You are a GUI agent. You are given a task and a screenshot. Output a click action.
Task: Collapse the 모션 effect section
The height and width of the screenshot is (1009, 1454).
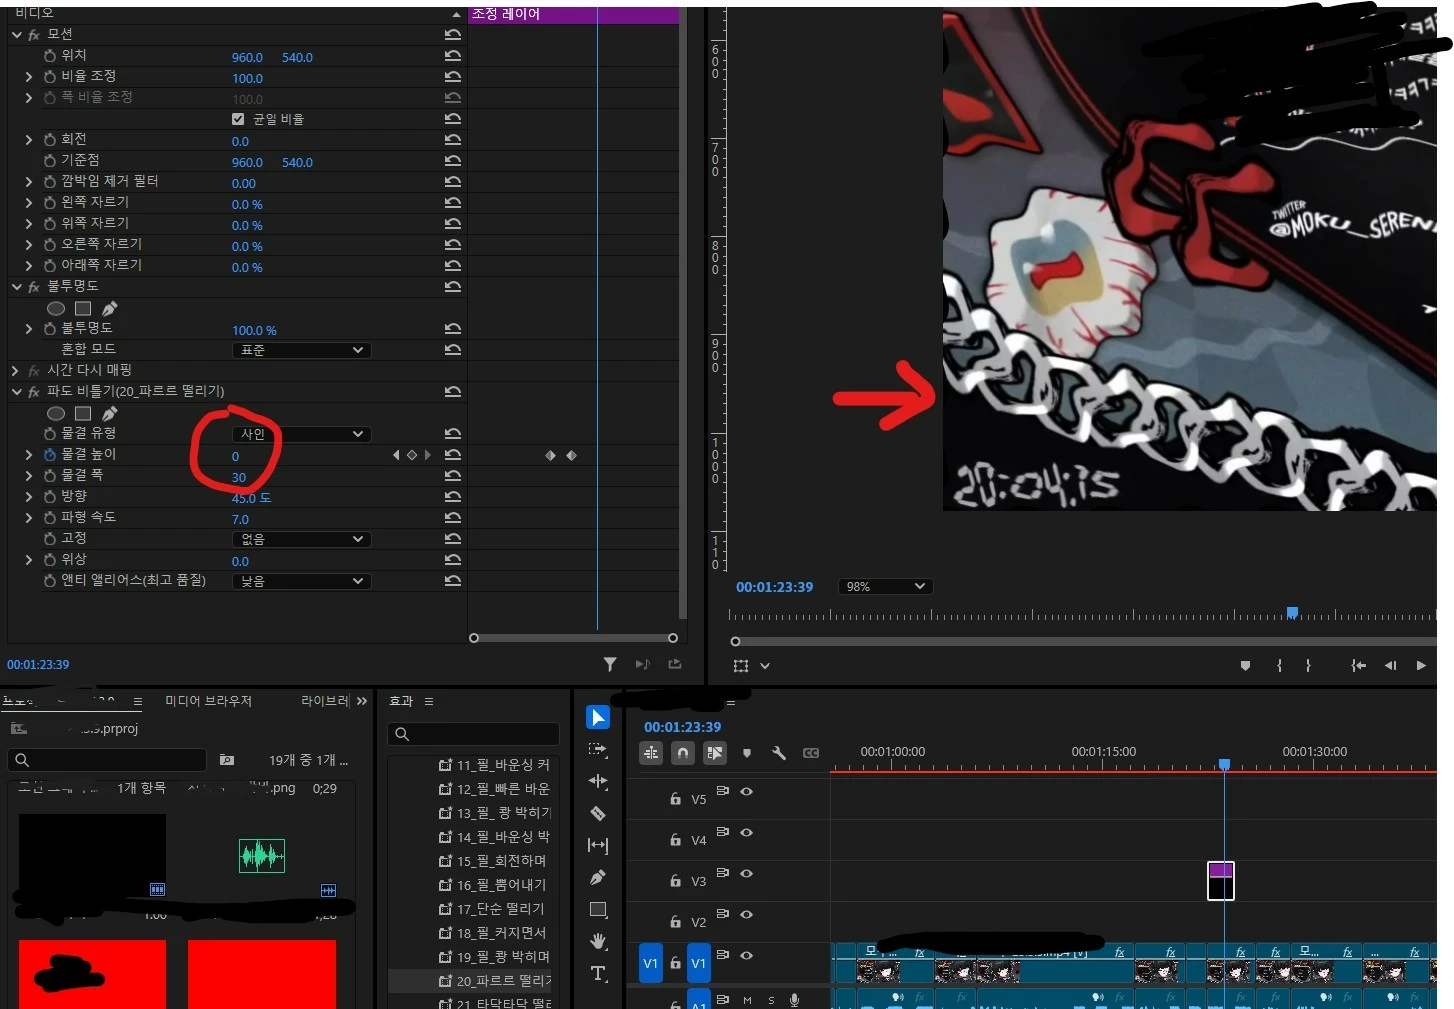point(16,35)
